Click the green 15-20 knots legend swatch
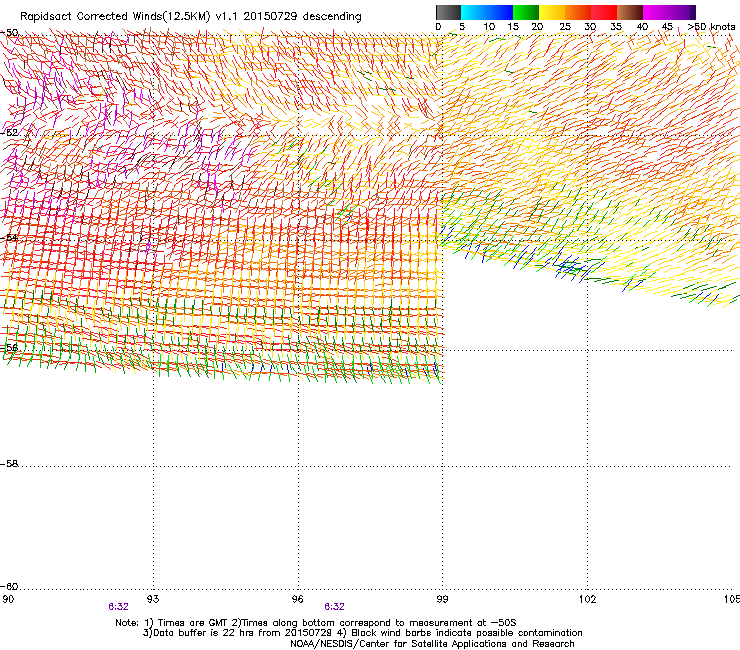 (526, 12)
